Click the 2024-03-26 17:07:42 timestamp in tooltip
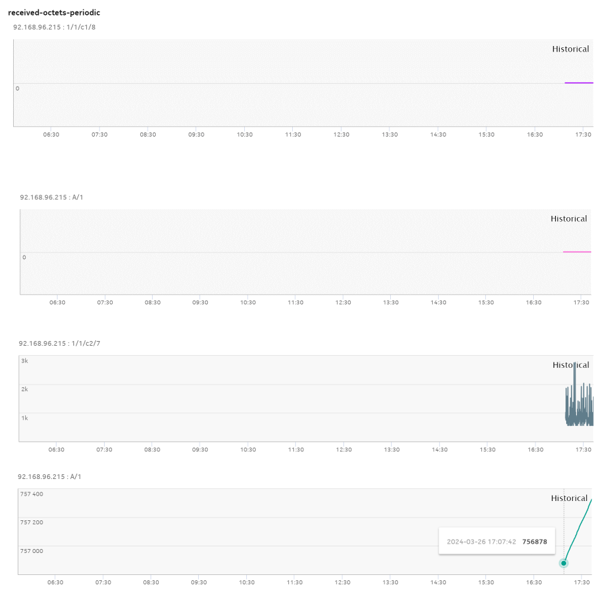 [482, 542]
